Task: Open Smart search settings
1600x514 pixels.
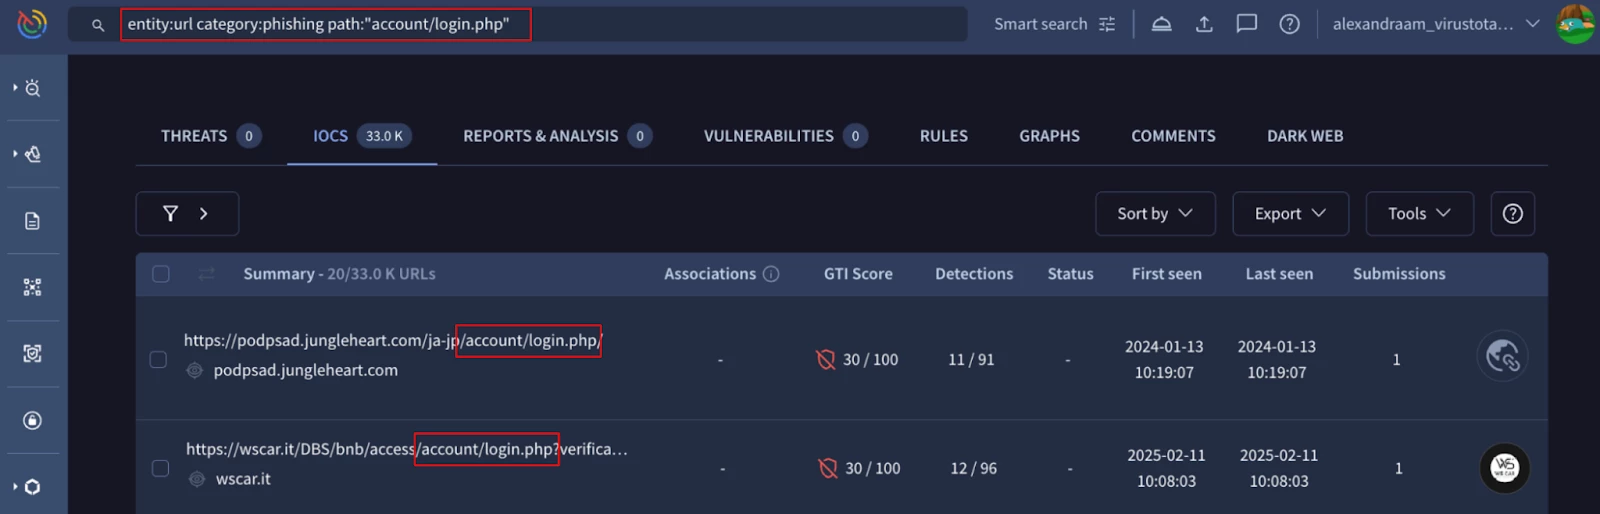Action: point(1054,24)
